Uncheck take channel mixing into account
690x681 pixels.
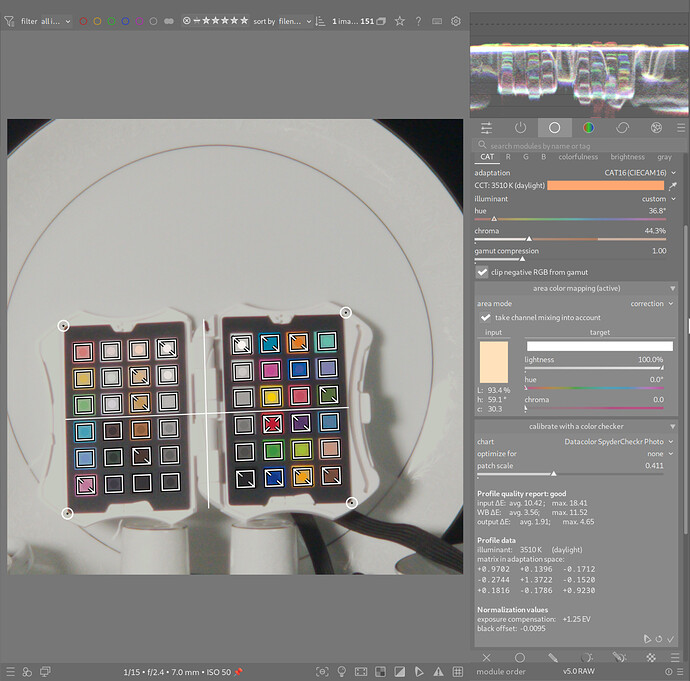click(x=485, y=318)
